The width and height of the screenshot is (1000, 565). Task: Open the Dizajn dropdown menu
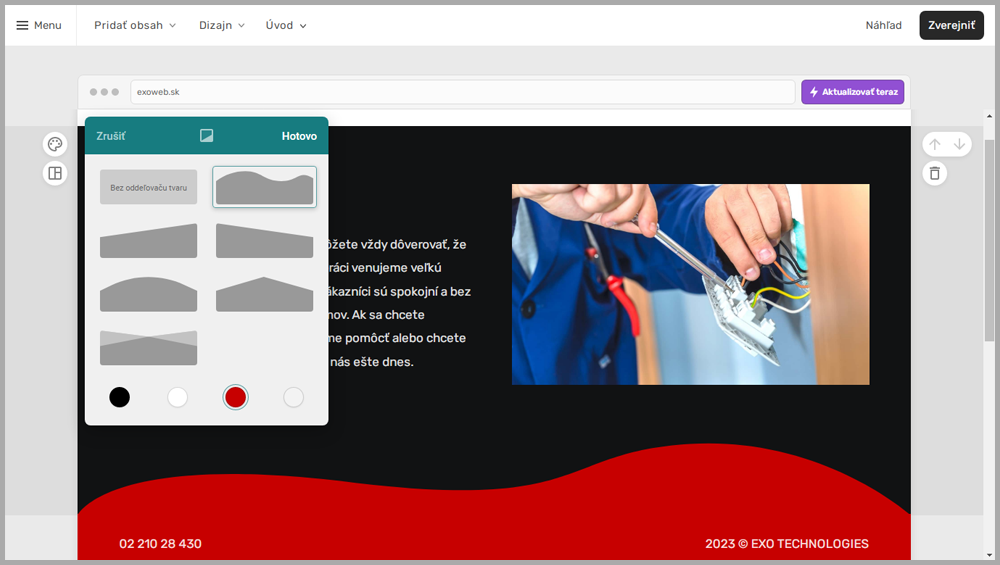[221, 25]
